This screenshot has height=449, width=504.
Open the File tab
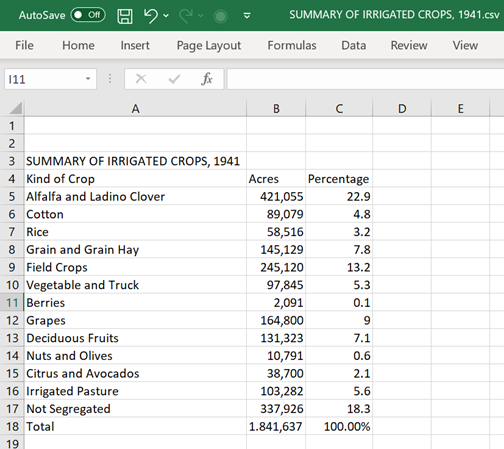24,45
